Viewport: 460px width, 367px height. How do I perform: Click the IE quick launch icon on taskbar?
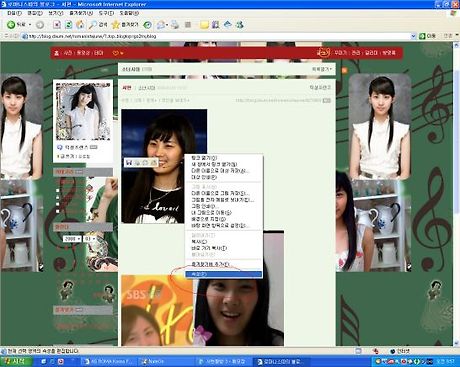tap(44, 361)
